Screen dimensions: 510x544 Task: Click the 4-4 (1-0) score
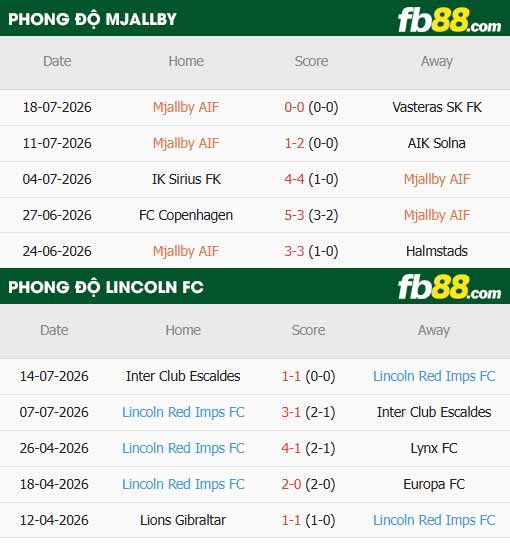click(311, 179)
